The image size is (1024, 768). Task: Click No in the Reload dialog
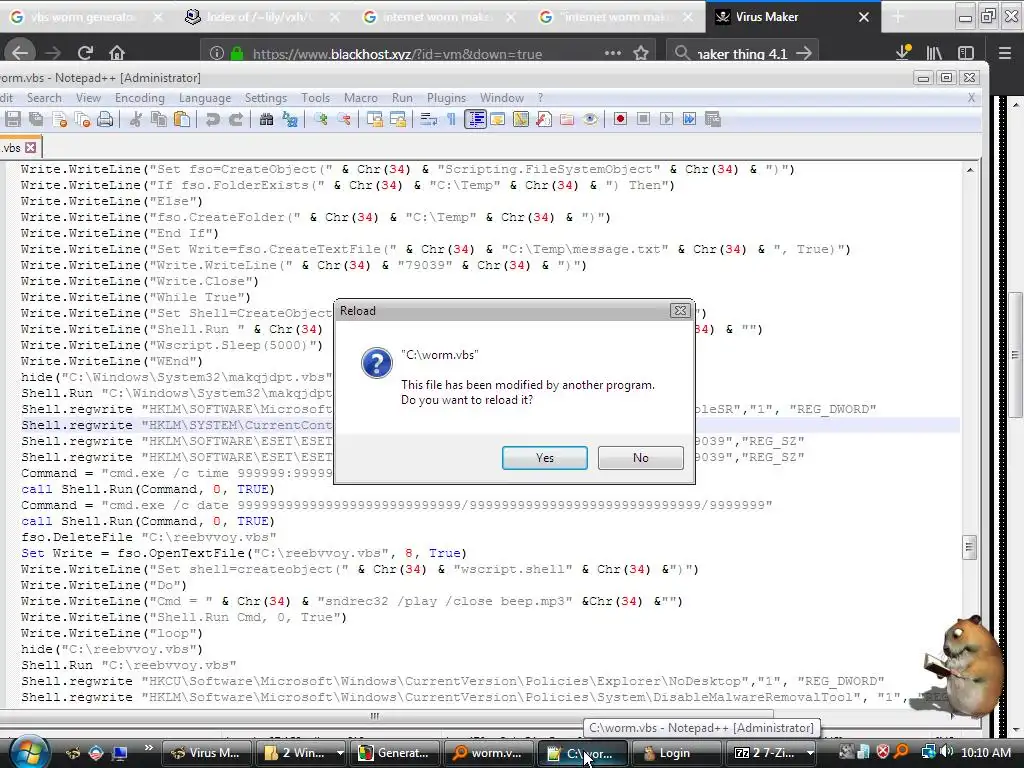click(641, 458)
